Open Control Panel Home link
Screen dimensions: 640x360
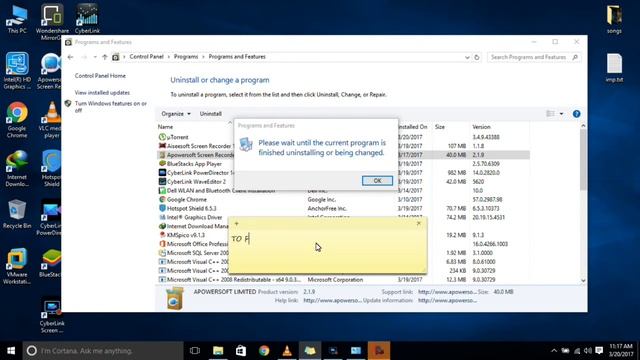point(100,76)
